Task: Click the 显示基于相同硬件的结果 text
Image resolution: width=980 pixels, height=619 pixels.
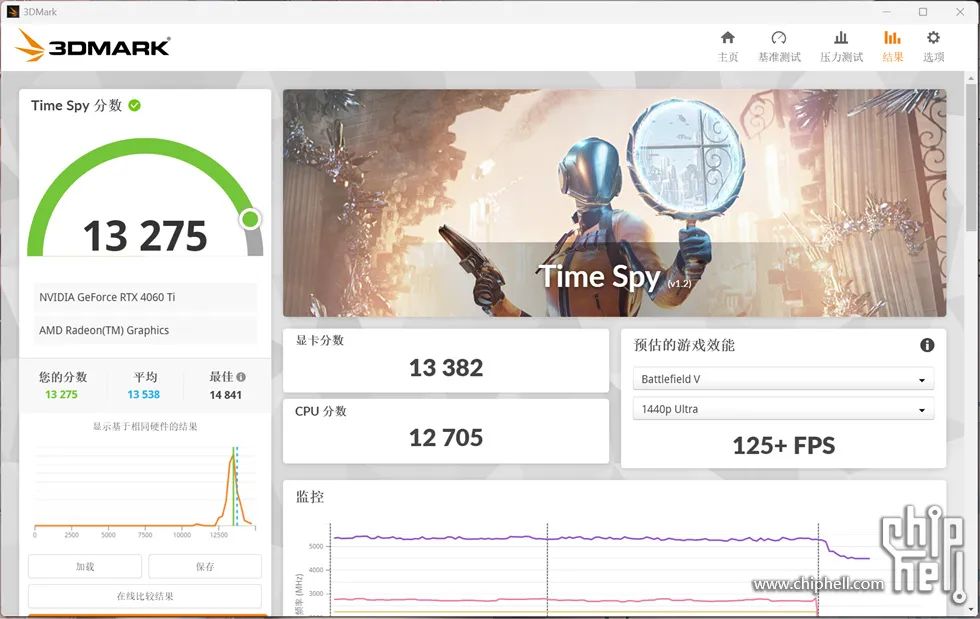Action: (x=145, y=426)
